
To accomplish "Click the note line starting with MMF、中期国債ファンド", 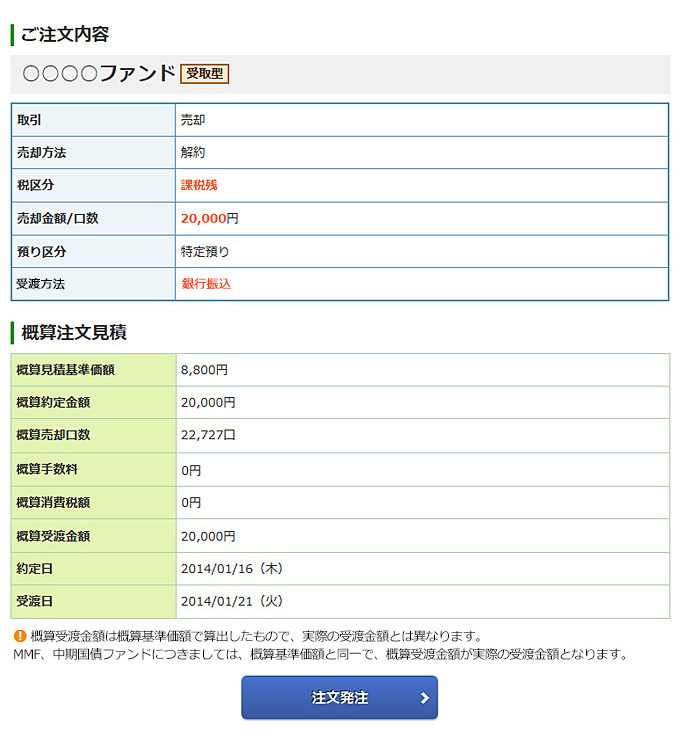I will pos(321,654).
